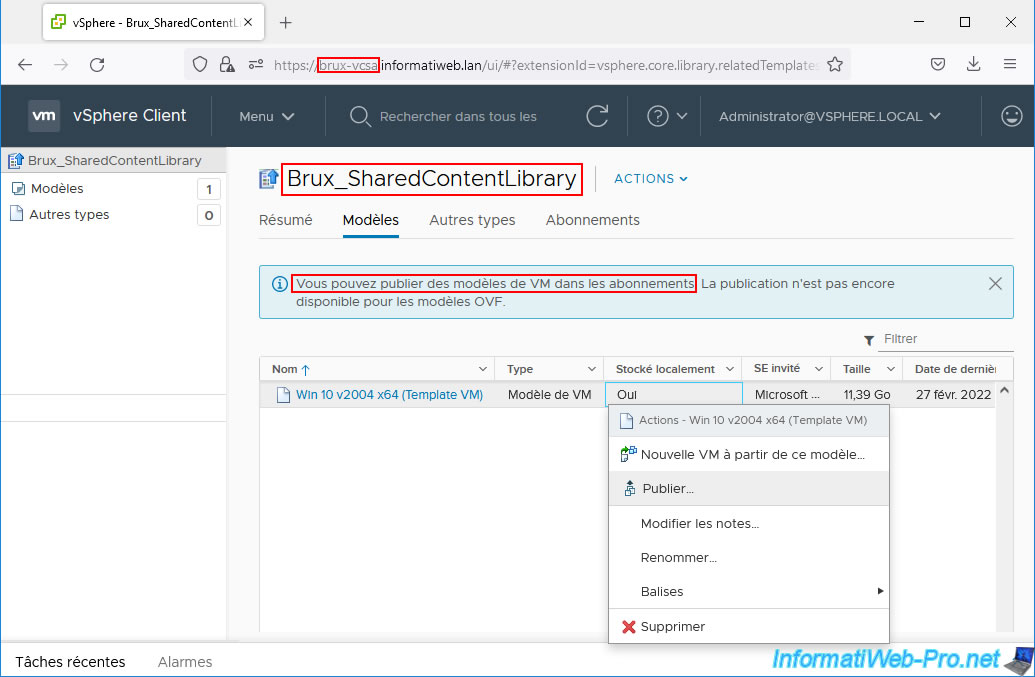Select Modèles in the left sidebar

click(57, 189)
